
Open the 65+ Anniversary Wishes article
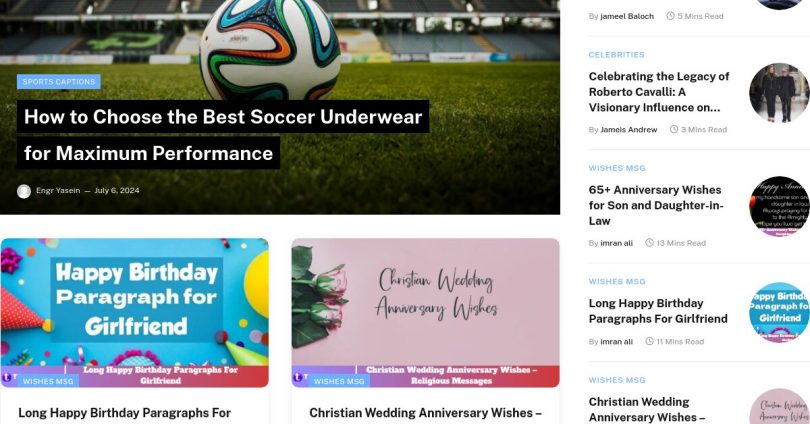[x=656, y=205]
